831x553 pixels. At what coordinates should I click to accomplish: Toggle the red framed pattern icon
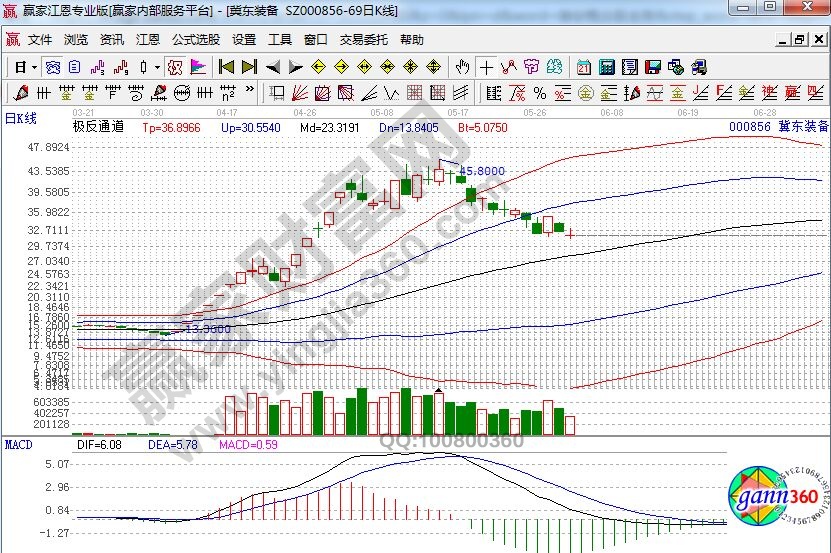tap(174, 67)
